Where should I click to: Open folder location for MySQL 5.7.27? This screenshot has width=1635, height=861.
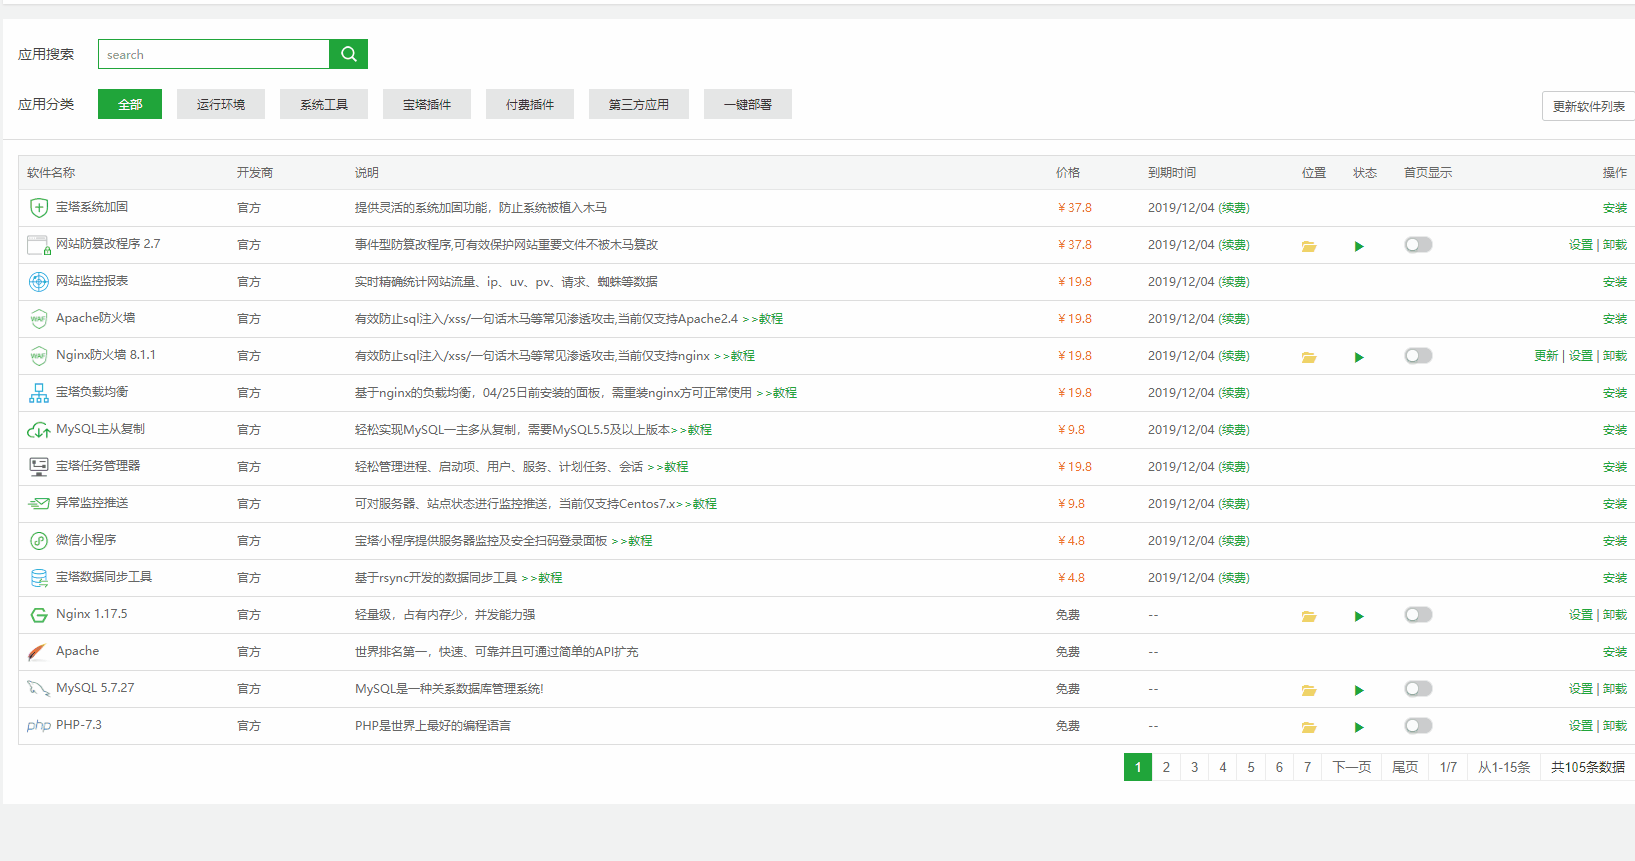click(x=1309, y=690)
